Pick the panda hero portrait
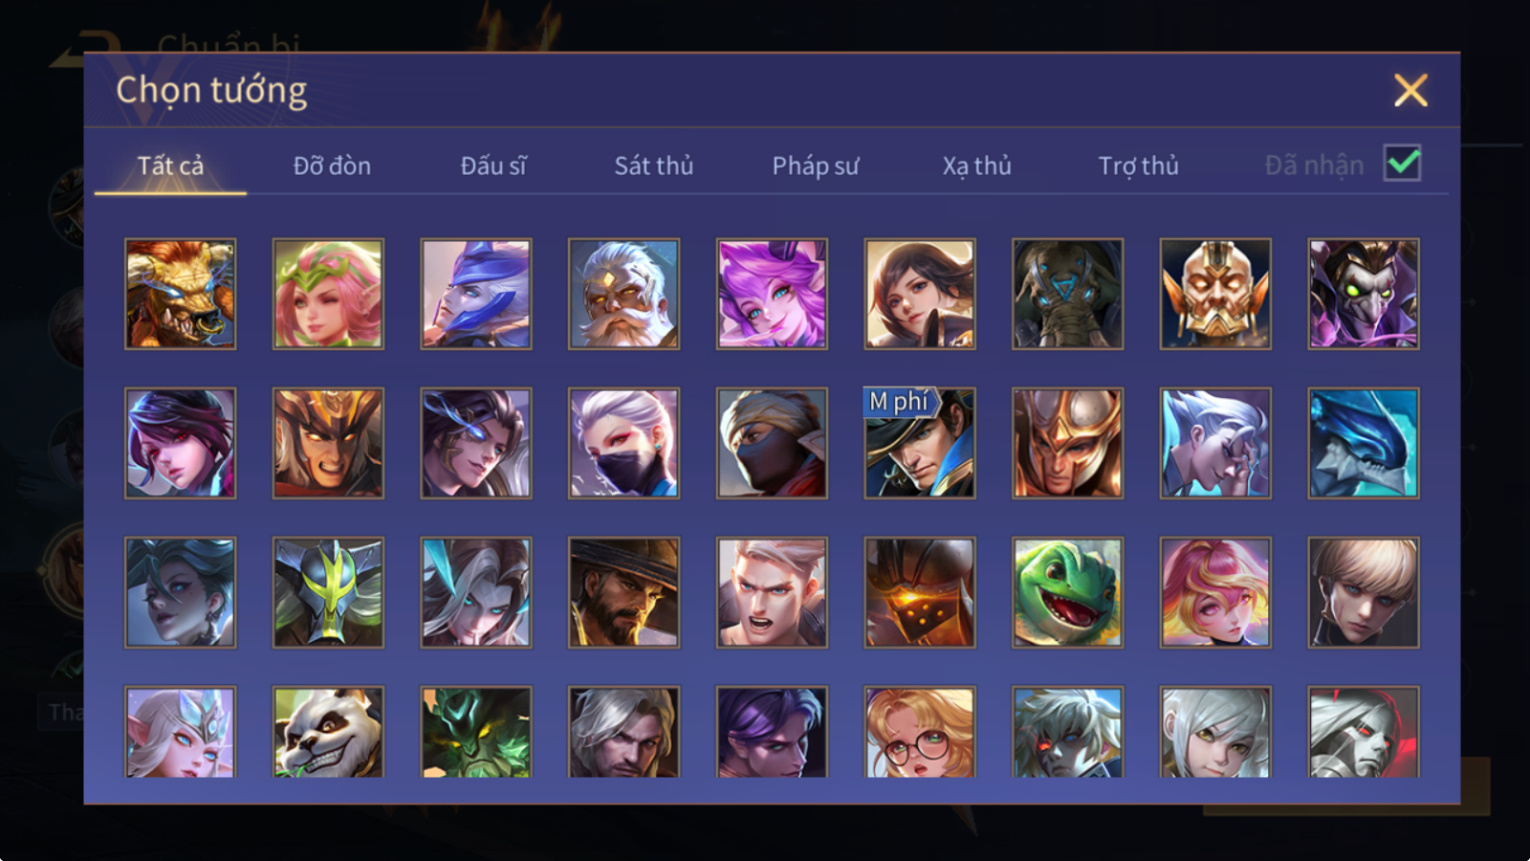Screen dimensions: 1530x861 [328, 733]
